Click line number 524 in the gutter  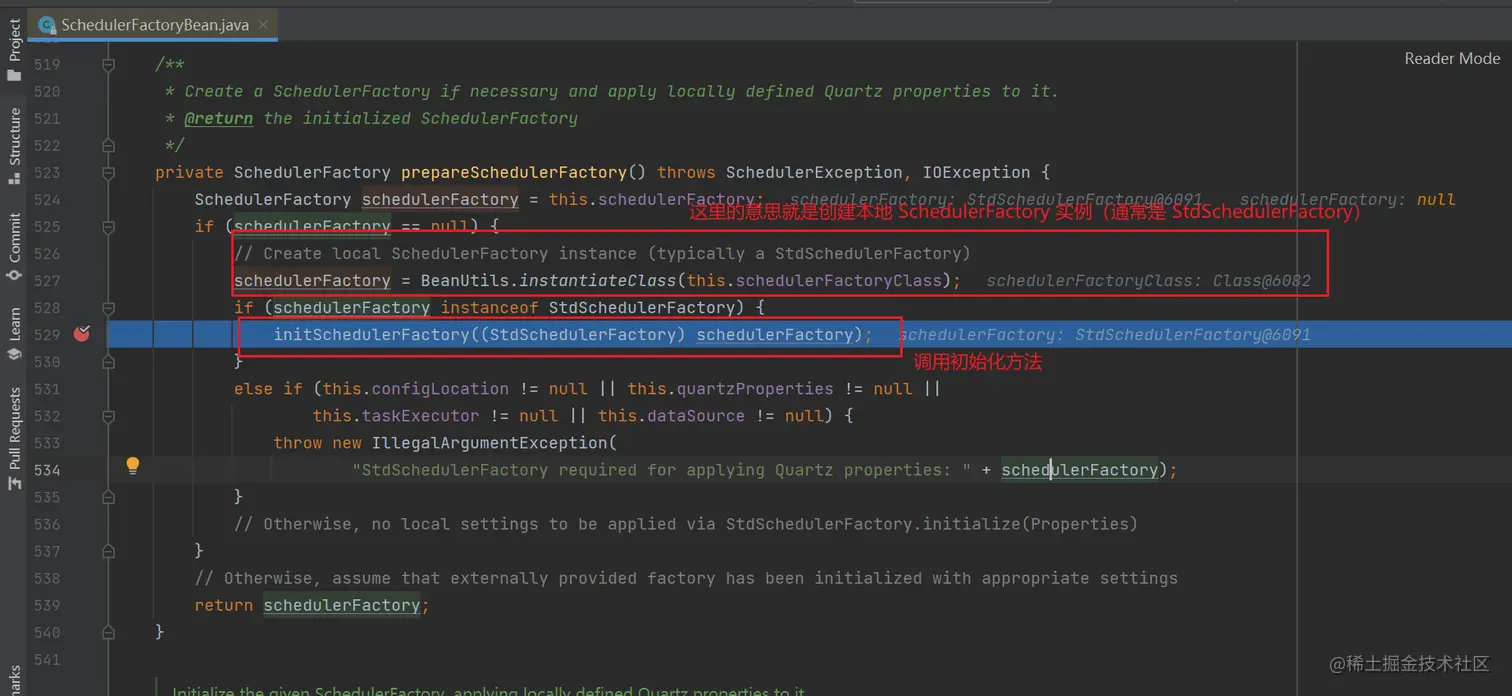(47, 199)
